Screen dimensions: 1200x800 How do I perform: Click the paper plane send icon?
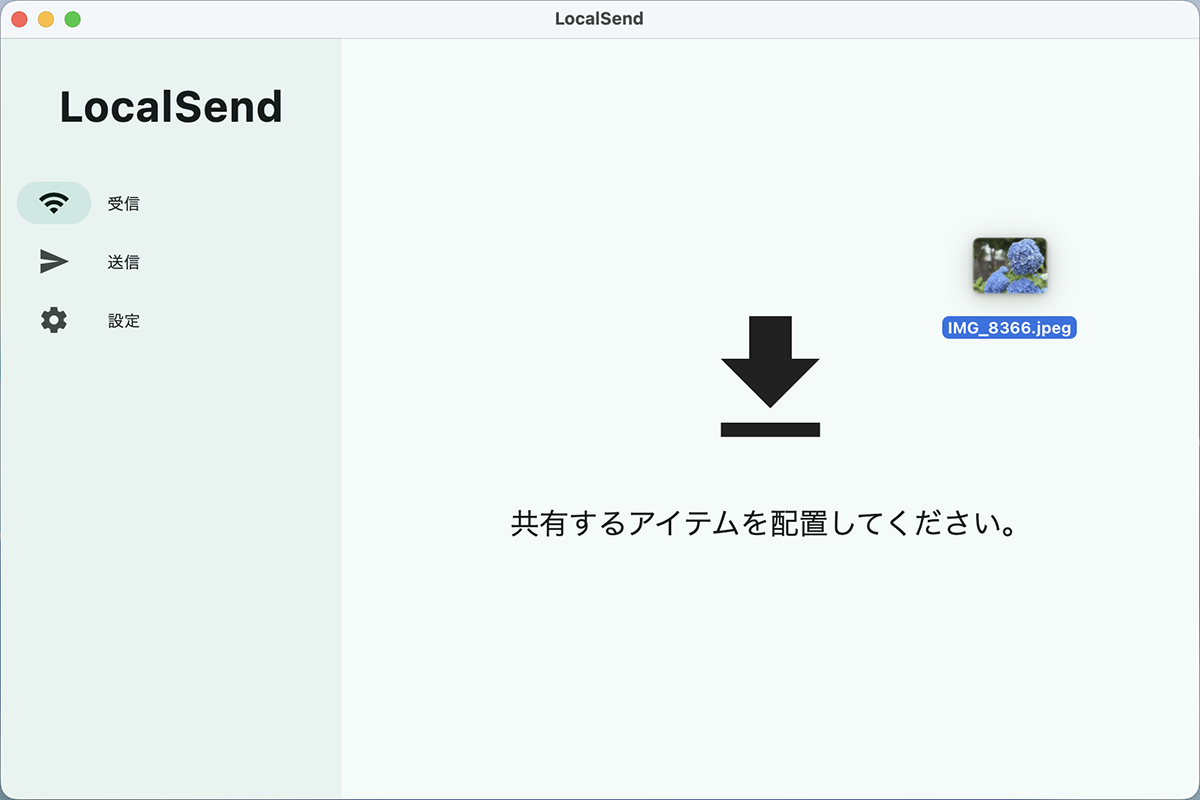(x=54, y=262)
